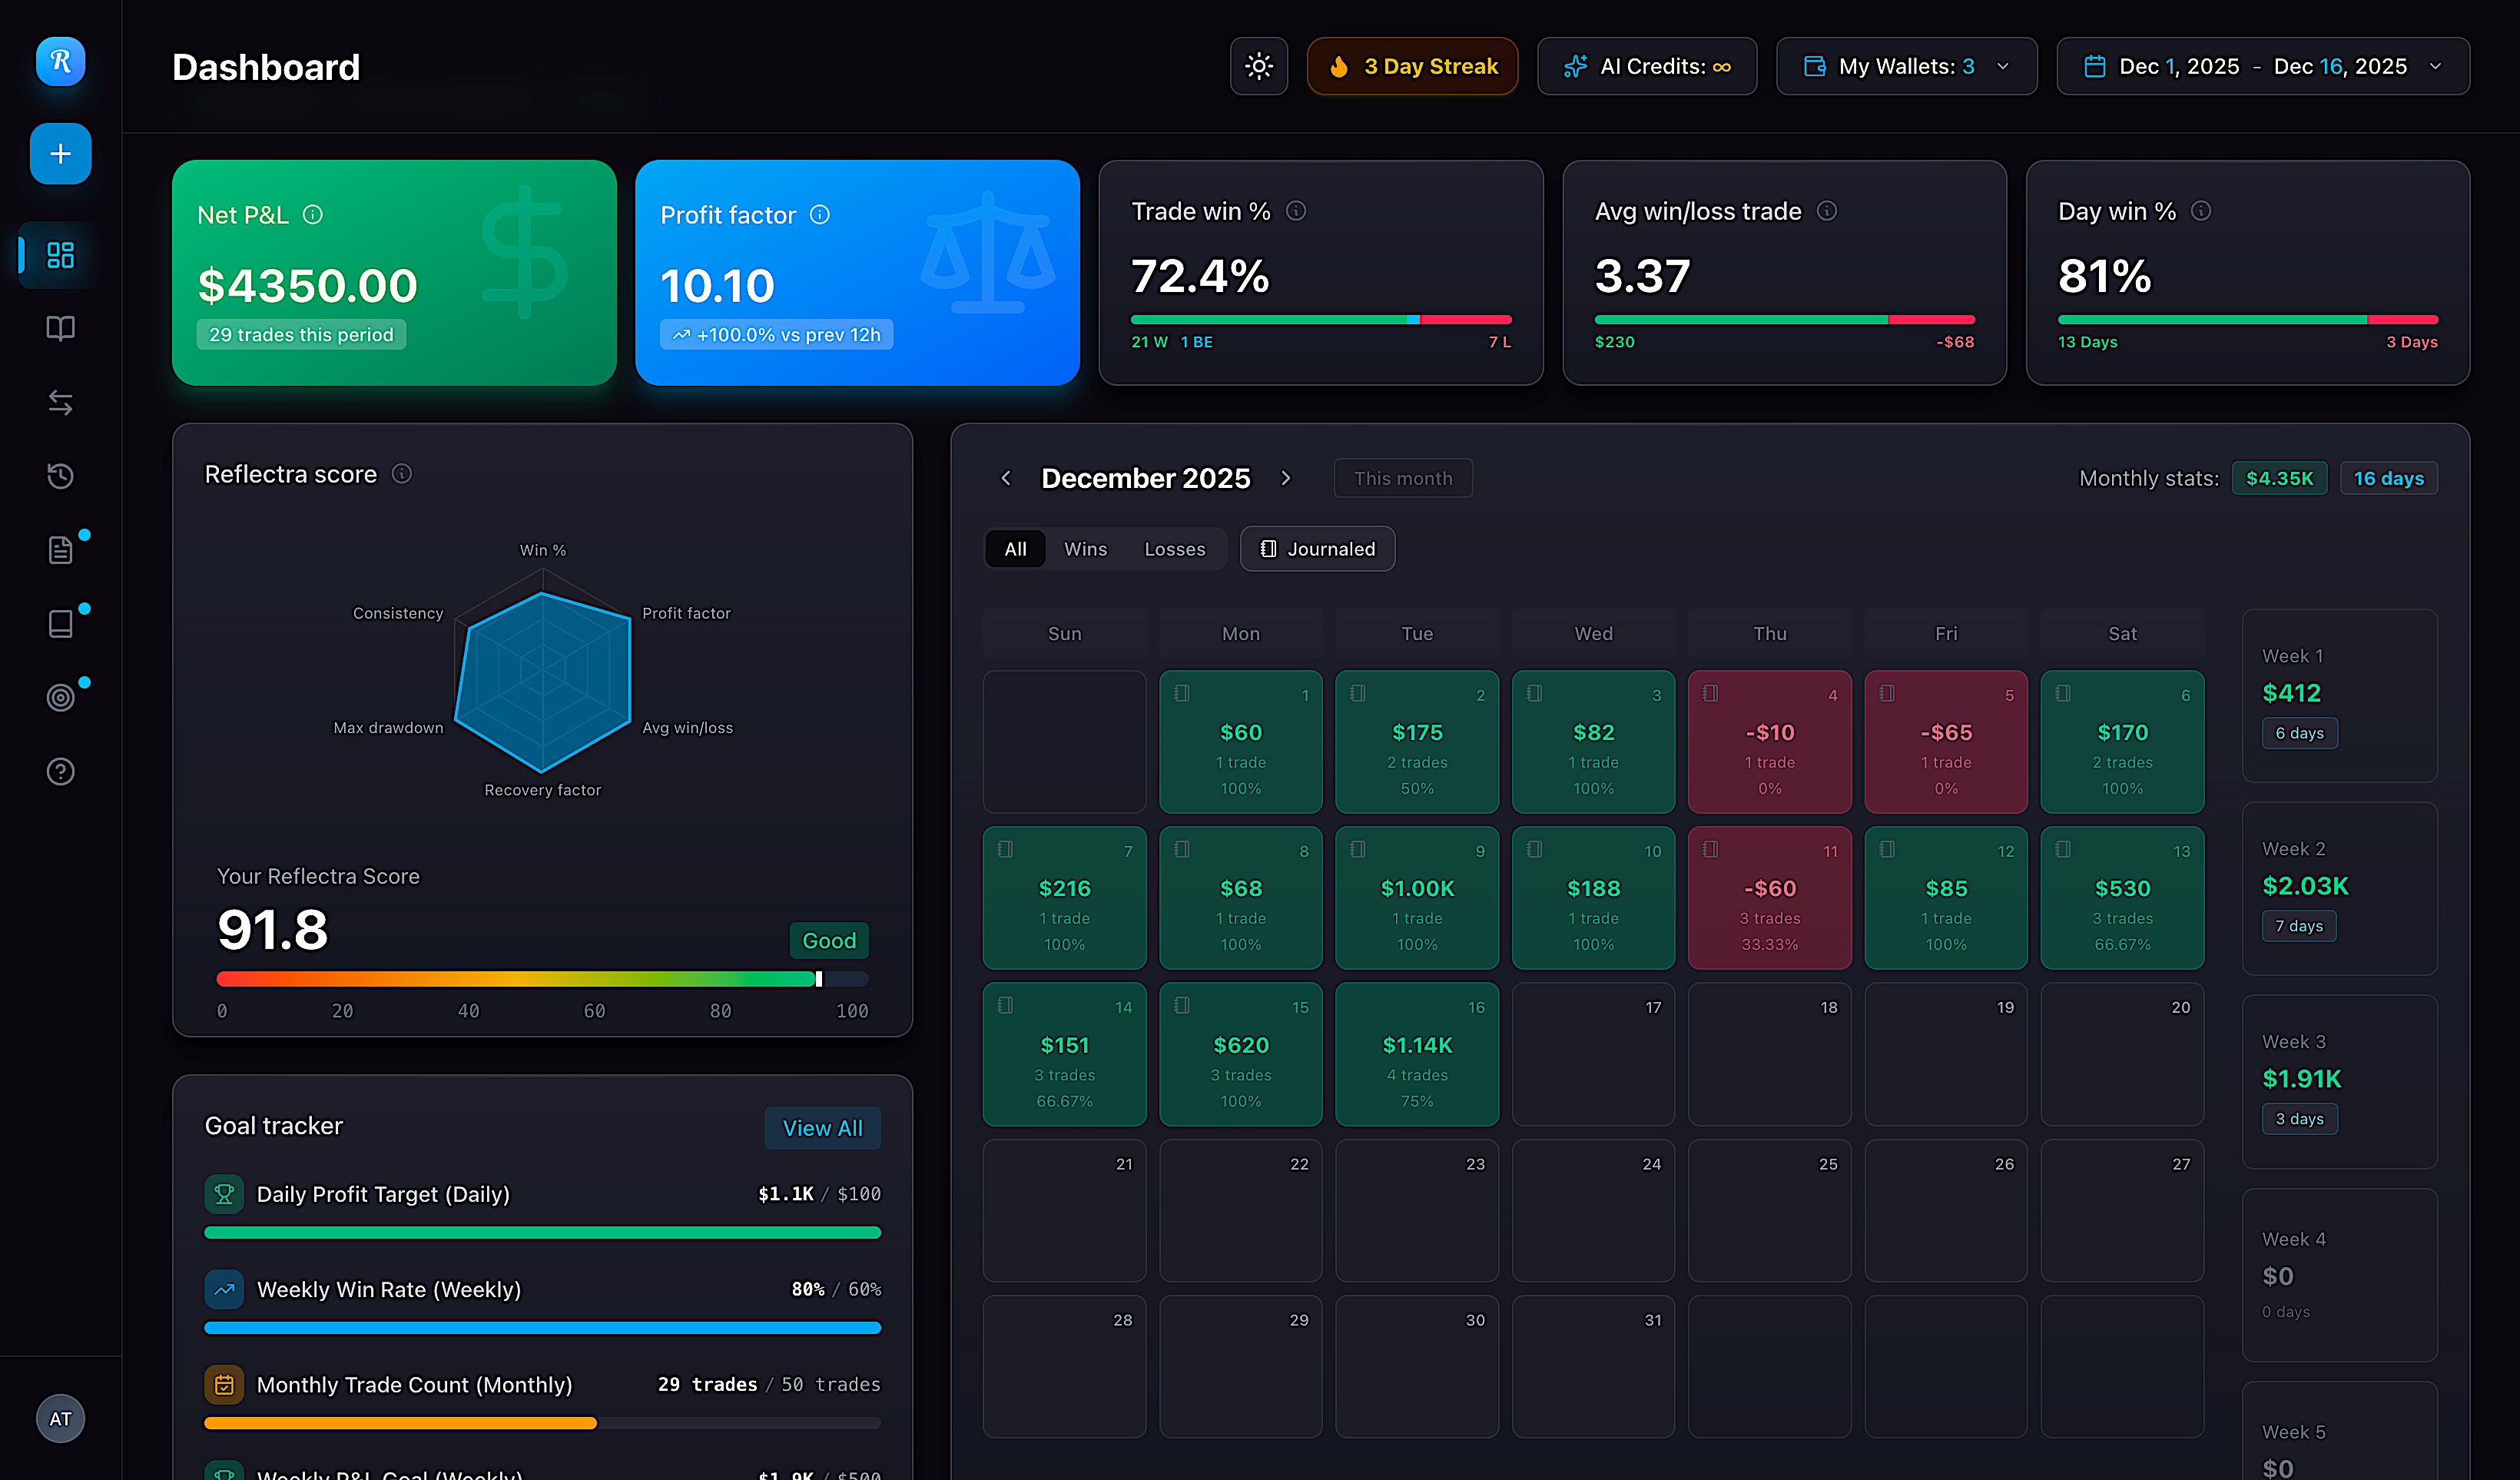The width and height of the screenshot is (2520, 1480).
Task: Click the target goals sidebar icon
Action: pos(60,697)
